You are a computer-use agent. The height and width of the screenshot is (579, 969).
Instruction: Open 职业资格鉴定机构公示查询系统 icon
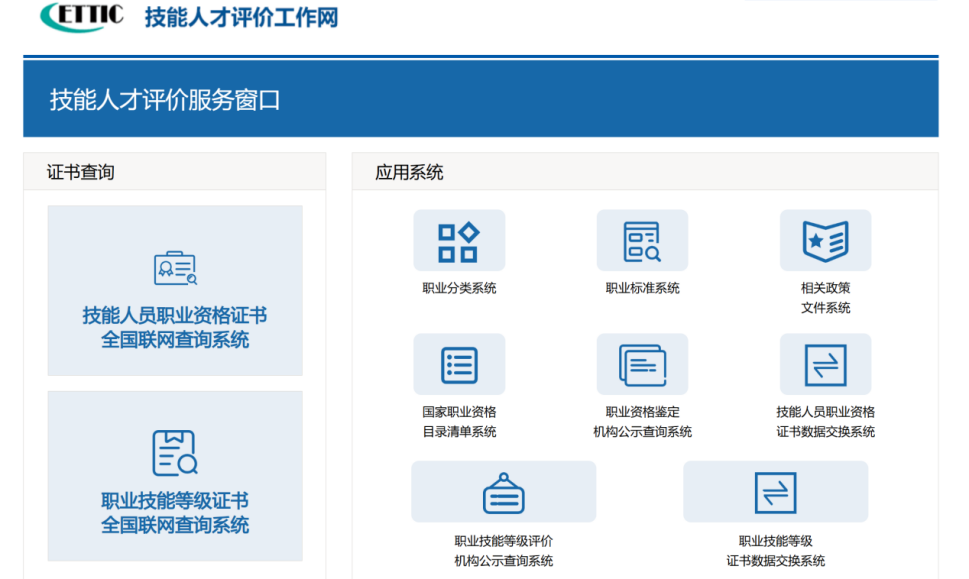tap(641, 364)
